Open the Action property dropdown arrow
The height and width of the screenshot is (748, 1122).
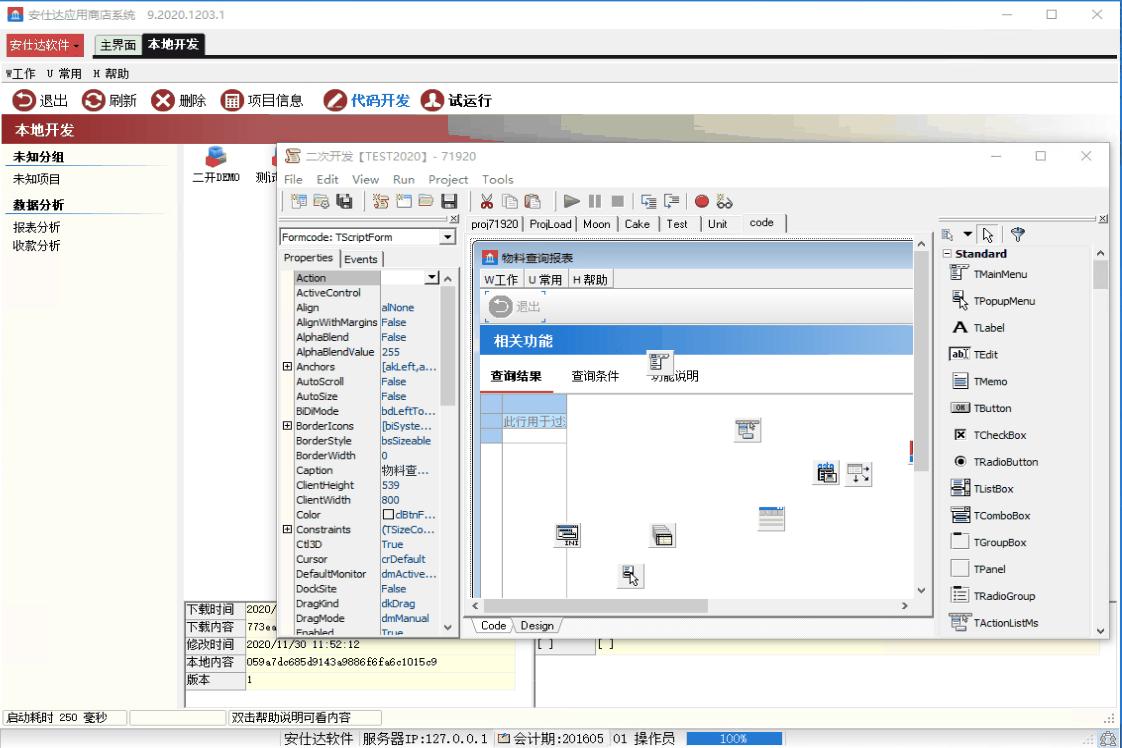click(431, 278)
